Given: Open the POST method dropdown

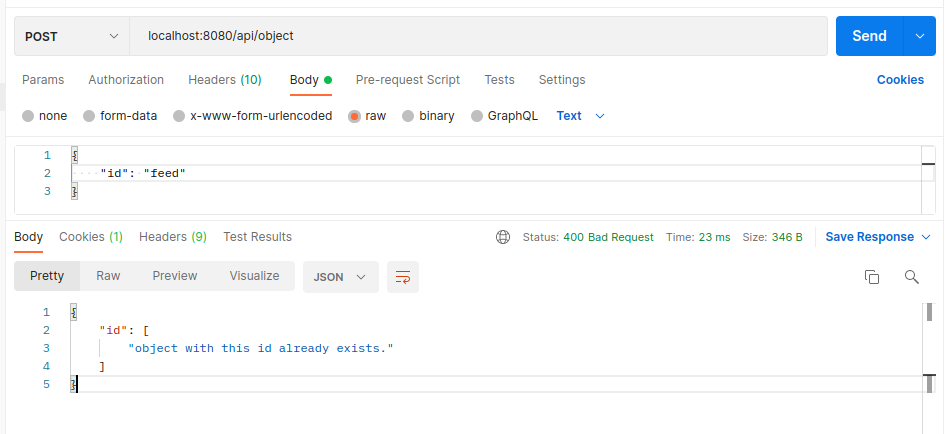Looking at the screenshot, I should (x=72, y=36).
